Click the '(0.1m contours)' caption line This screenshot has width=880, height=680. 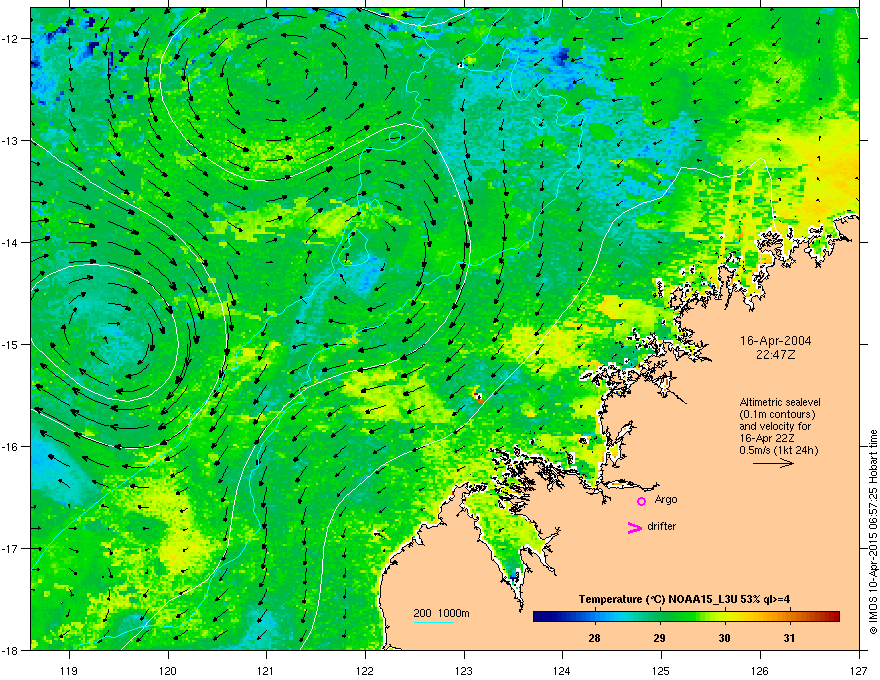(x=777, y=415)
